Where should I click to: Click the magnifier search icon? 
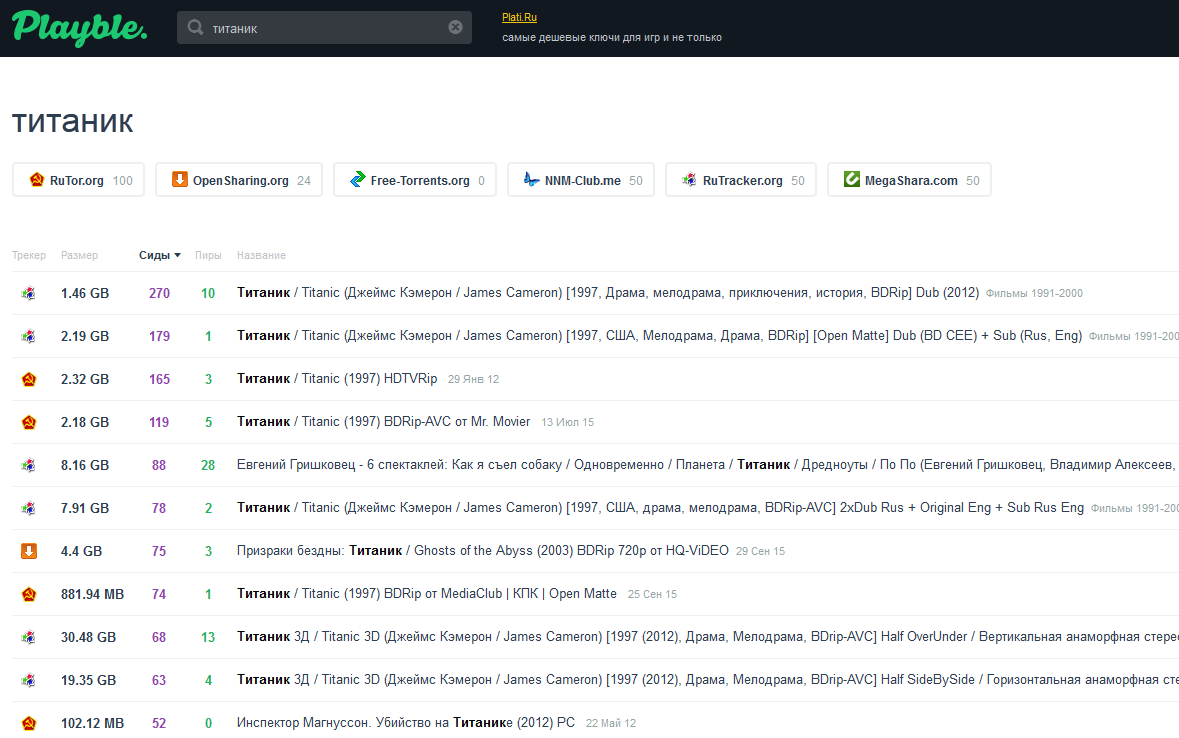195,28
